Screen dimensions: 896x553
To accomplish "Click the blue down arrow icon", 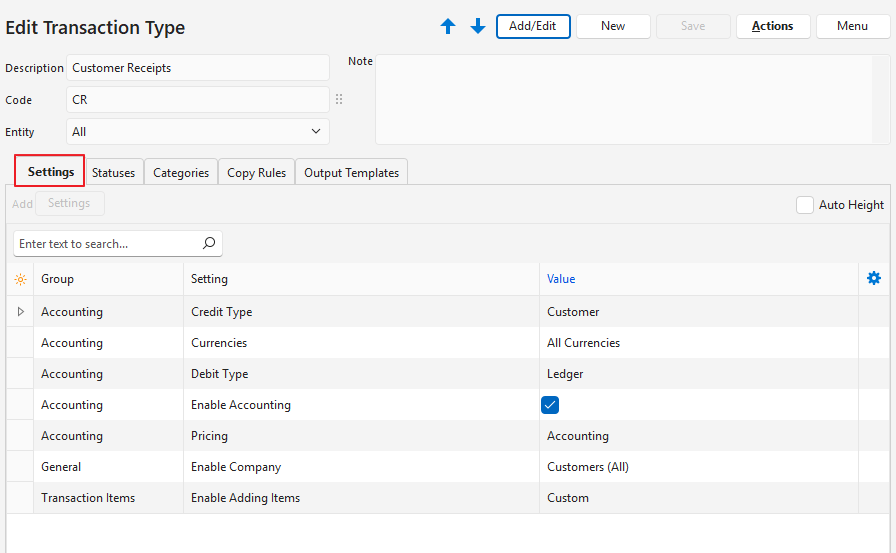I will point(478,27).
